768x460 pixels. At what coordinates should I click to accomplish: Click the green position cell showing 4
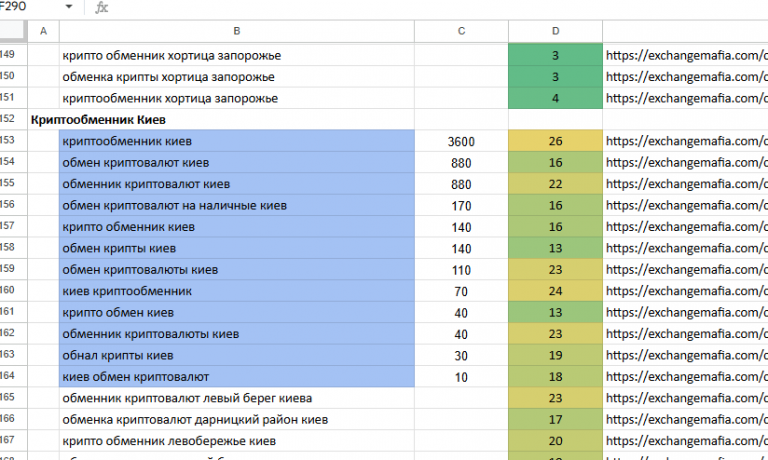point(555,98)
